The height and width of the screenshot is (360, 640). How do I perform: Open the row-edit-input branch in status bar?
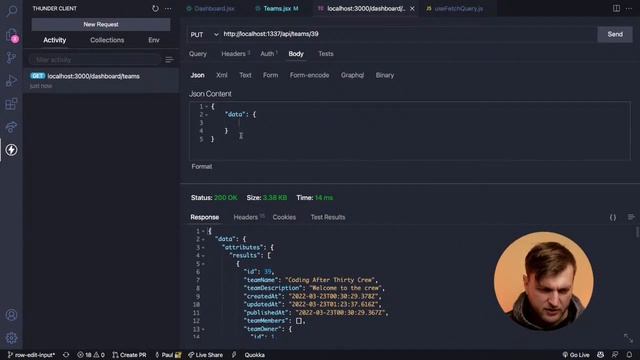click(x=31, y=355)
